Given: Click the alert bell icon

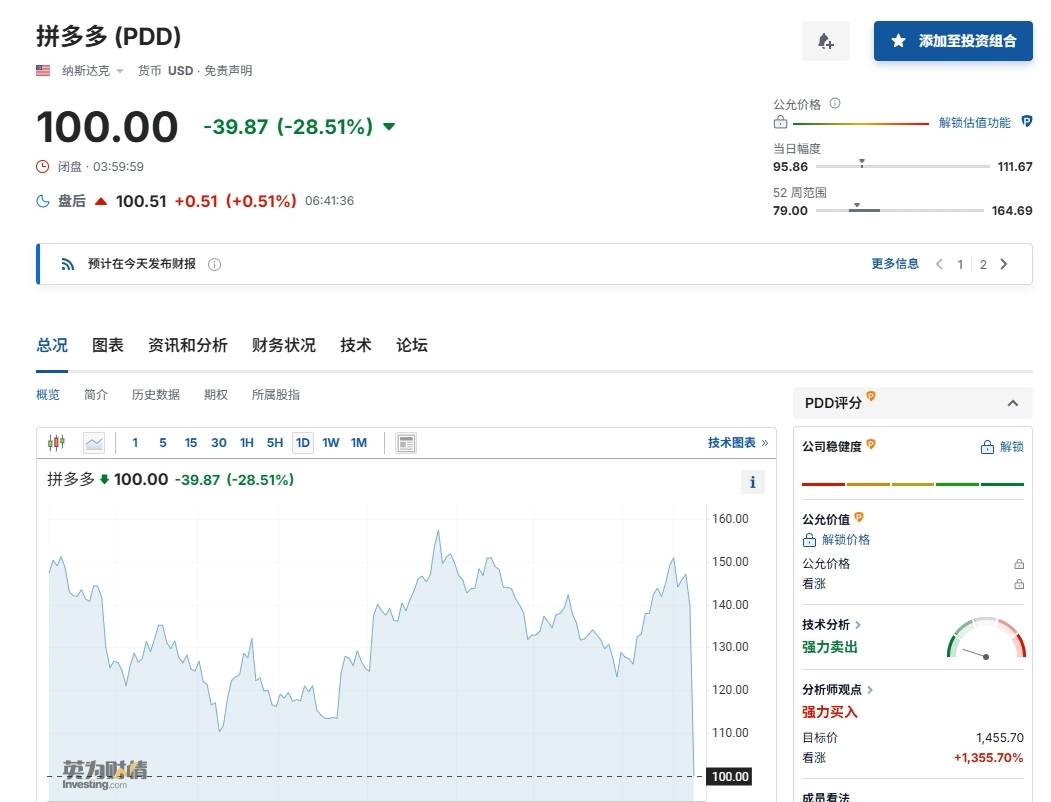Looking at the screenshot, I should (826, 41).
